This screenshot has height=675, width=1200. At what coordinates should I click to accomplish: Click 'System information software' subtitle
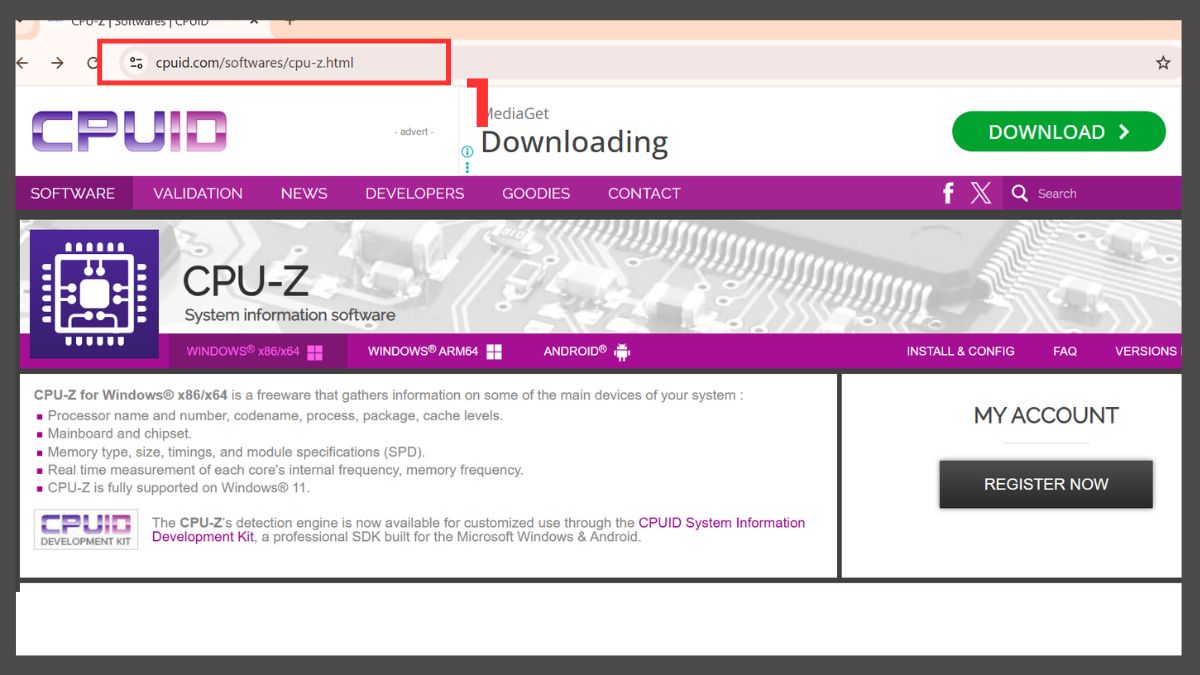[x=290, y=315]
